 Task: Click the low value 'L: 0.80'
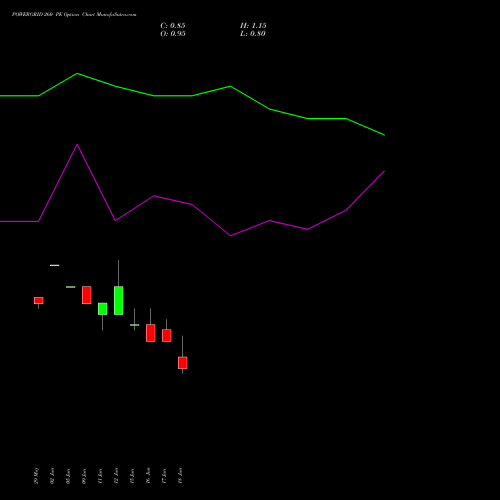pyautogui.click(x=253, y=34)
